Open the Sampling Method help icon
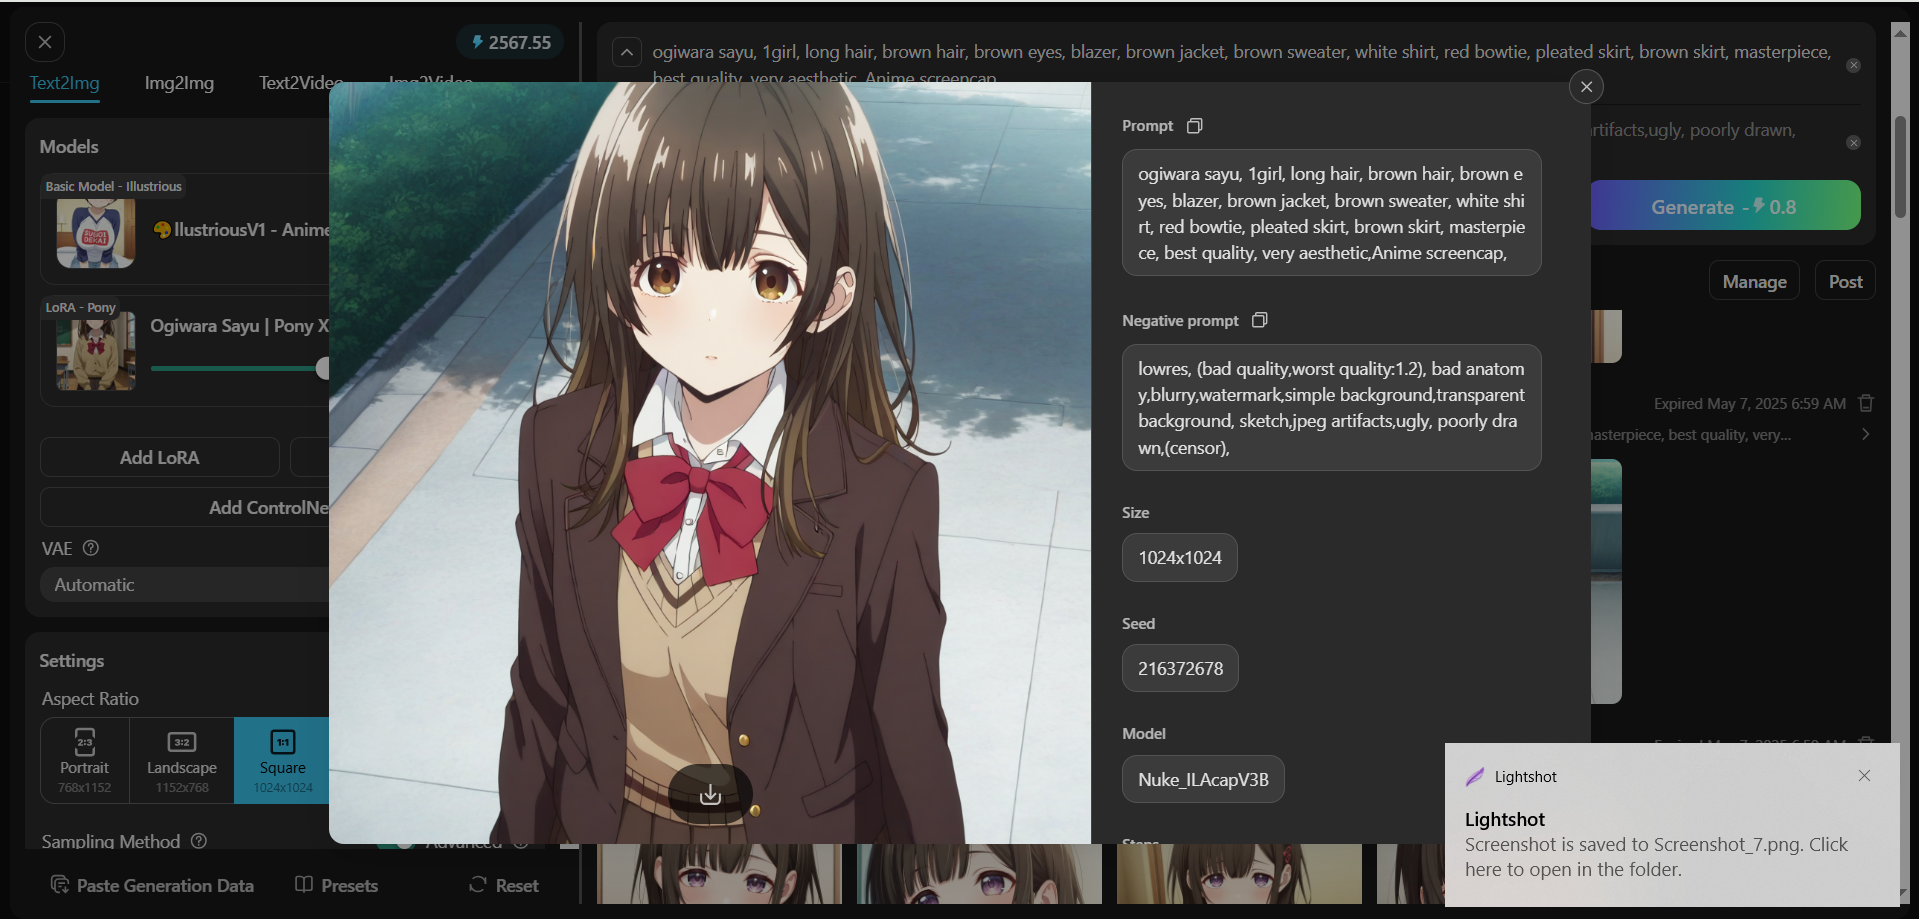 click(x=198, y=841)
